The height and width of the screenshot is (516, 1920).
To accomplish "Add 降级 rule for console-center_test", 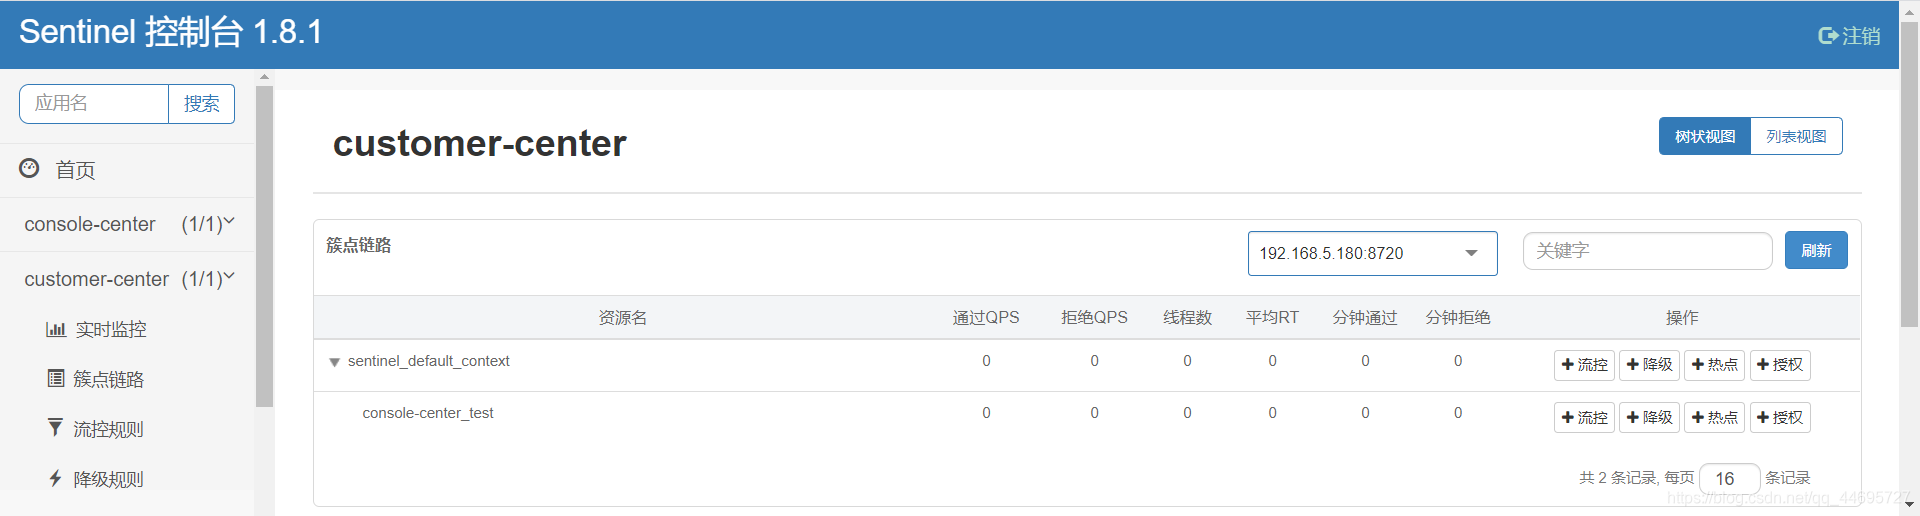I will [1650, 417].
